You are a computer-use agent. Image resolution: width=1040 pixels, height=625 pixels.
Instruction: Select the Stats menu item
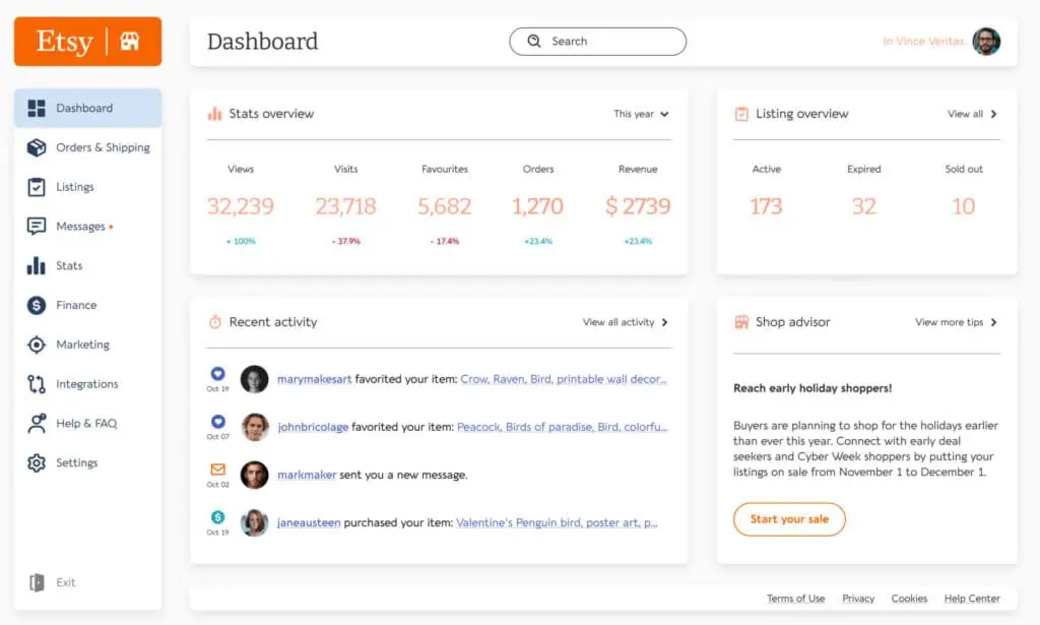point(88,266)
